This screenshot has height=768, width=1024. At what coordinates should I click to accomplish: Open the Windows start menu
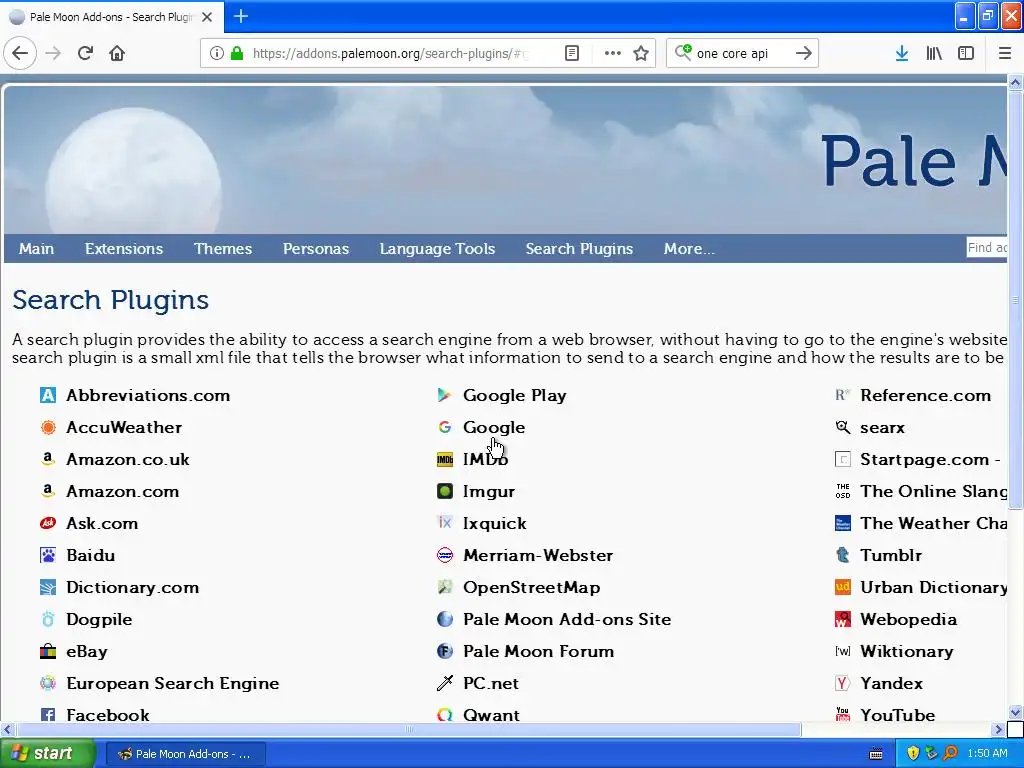pos(47,754)
